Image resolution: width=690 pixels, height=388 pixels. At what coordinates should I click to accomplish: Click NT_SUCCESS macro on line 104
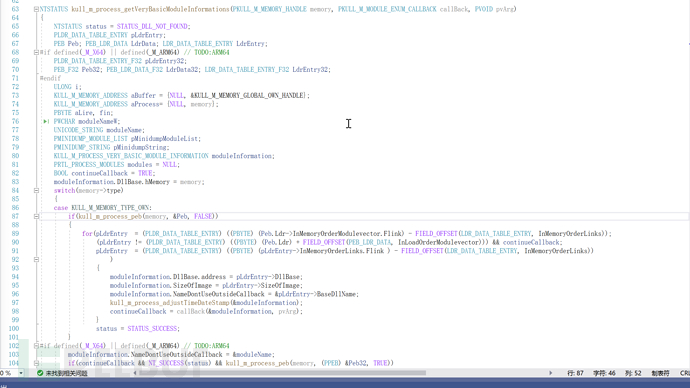pyautogui.click(x=166, y=363)
